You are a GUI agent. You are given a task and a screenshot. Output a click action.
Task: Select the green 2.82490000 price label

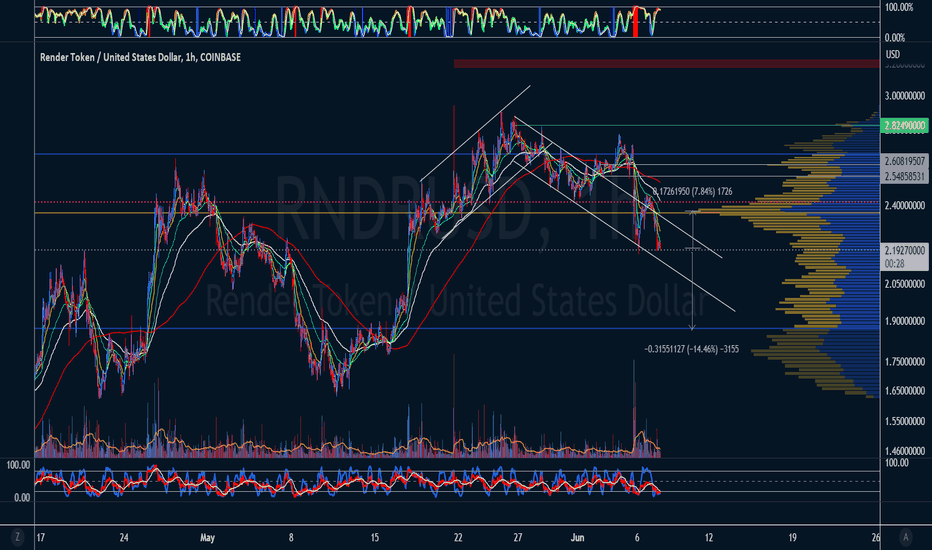pos(904,125)
